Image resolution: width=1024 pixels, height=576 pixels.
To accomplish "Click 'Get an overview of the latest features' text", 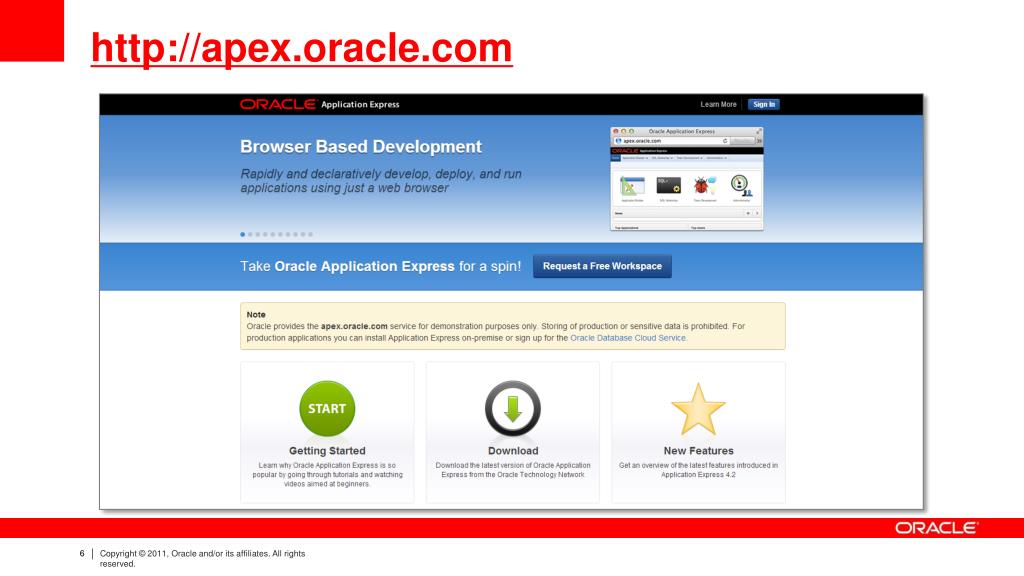I will [698, 470].
